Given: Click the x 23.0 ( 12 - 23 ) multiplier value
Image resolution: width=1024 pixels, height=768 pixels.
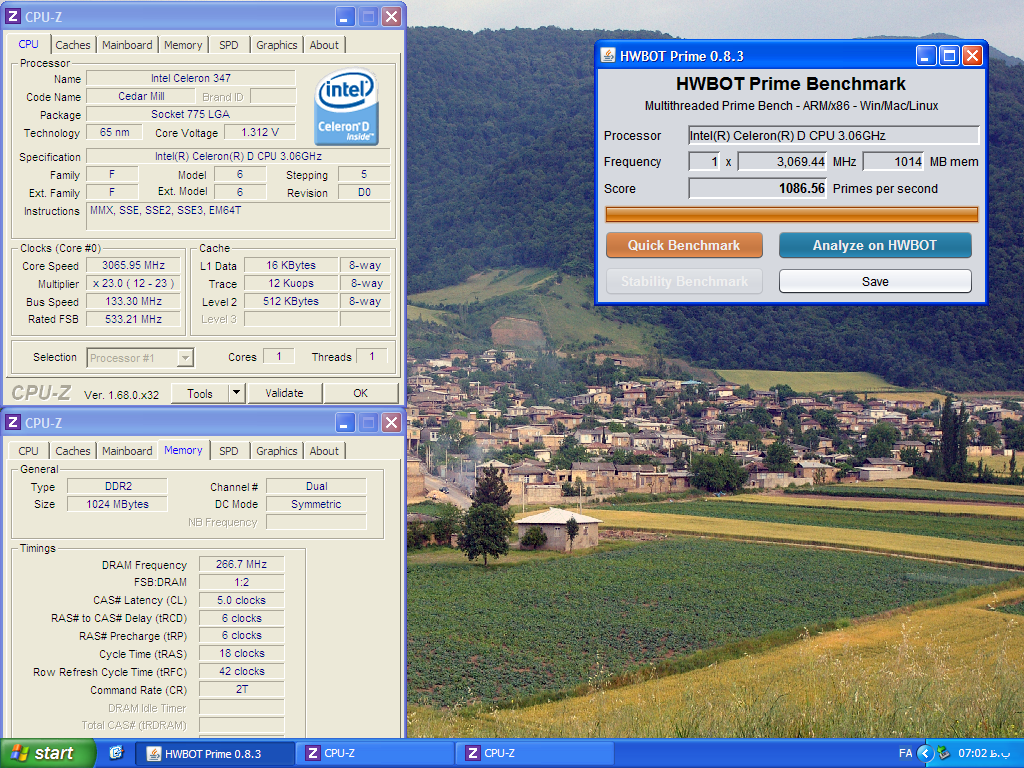Looking at the screenshot, I should point(133,283).
